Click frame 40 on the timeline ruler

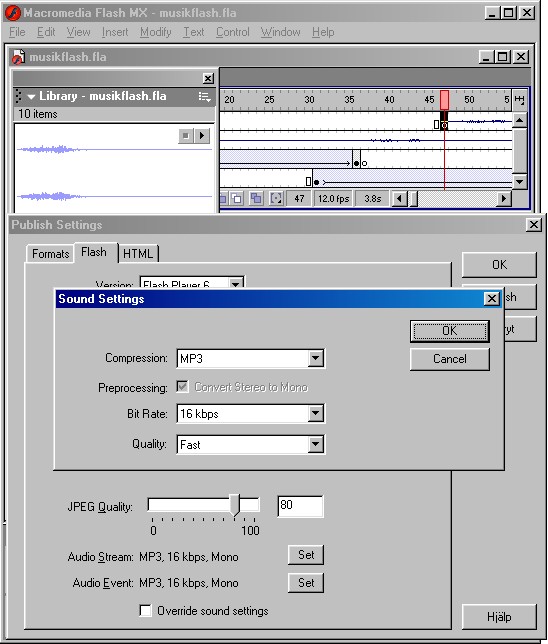[x=389, y=99]
